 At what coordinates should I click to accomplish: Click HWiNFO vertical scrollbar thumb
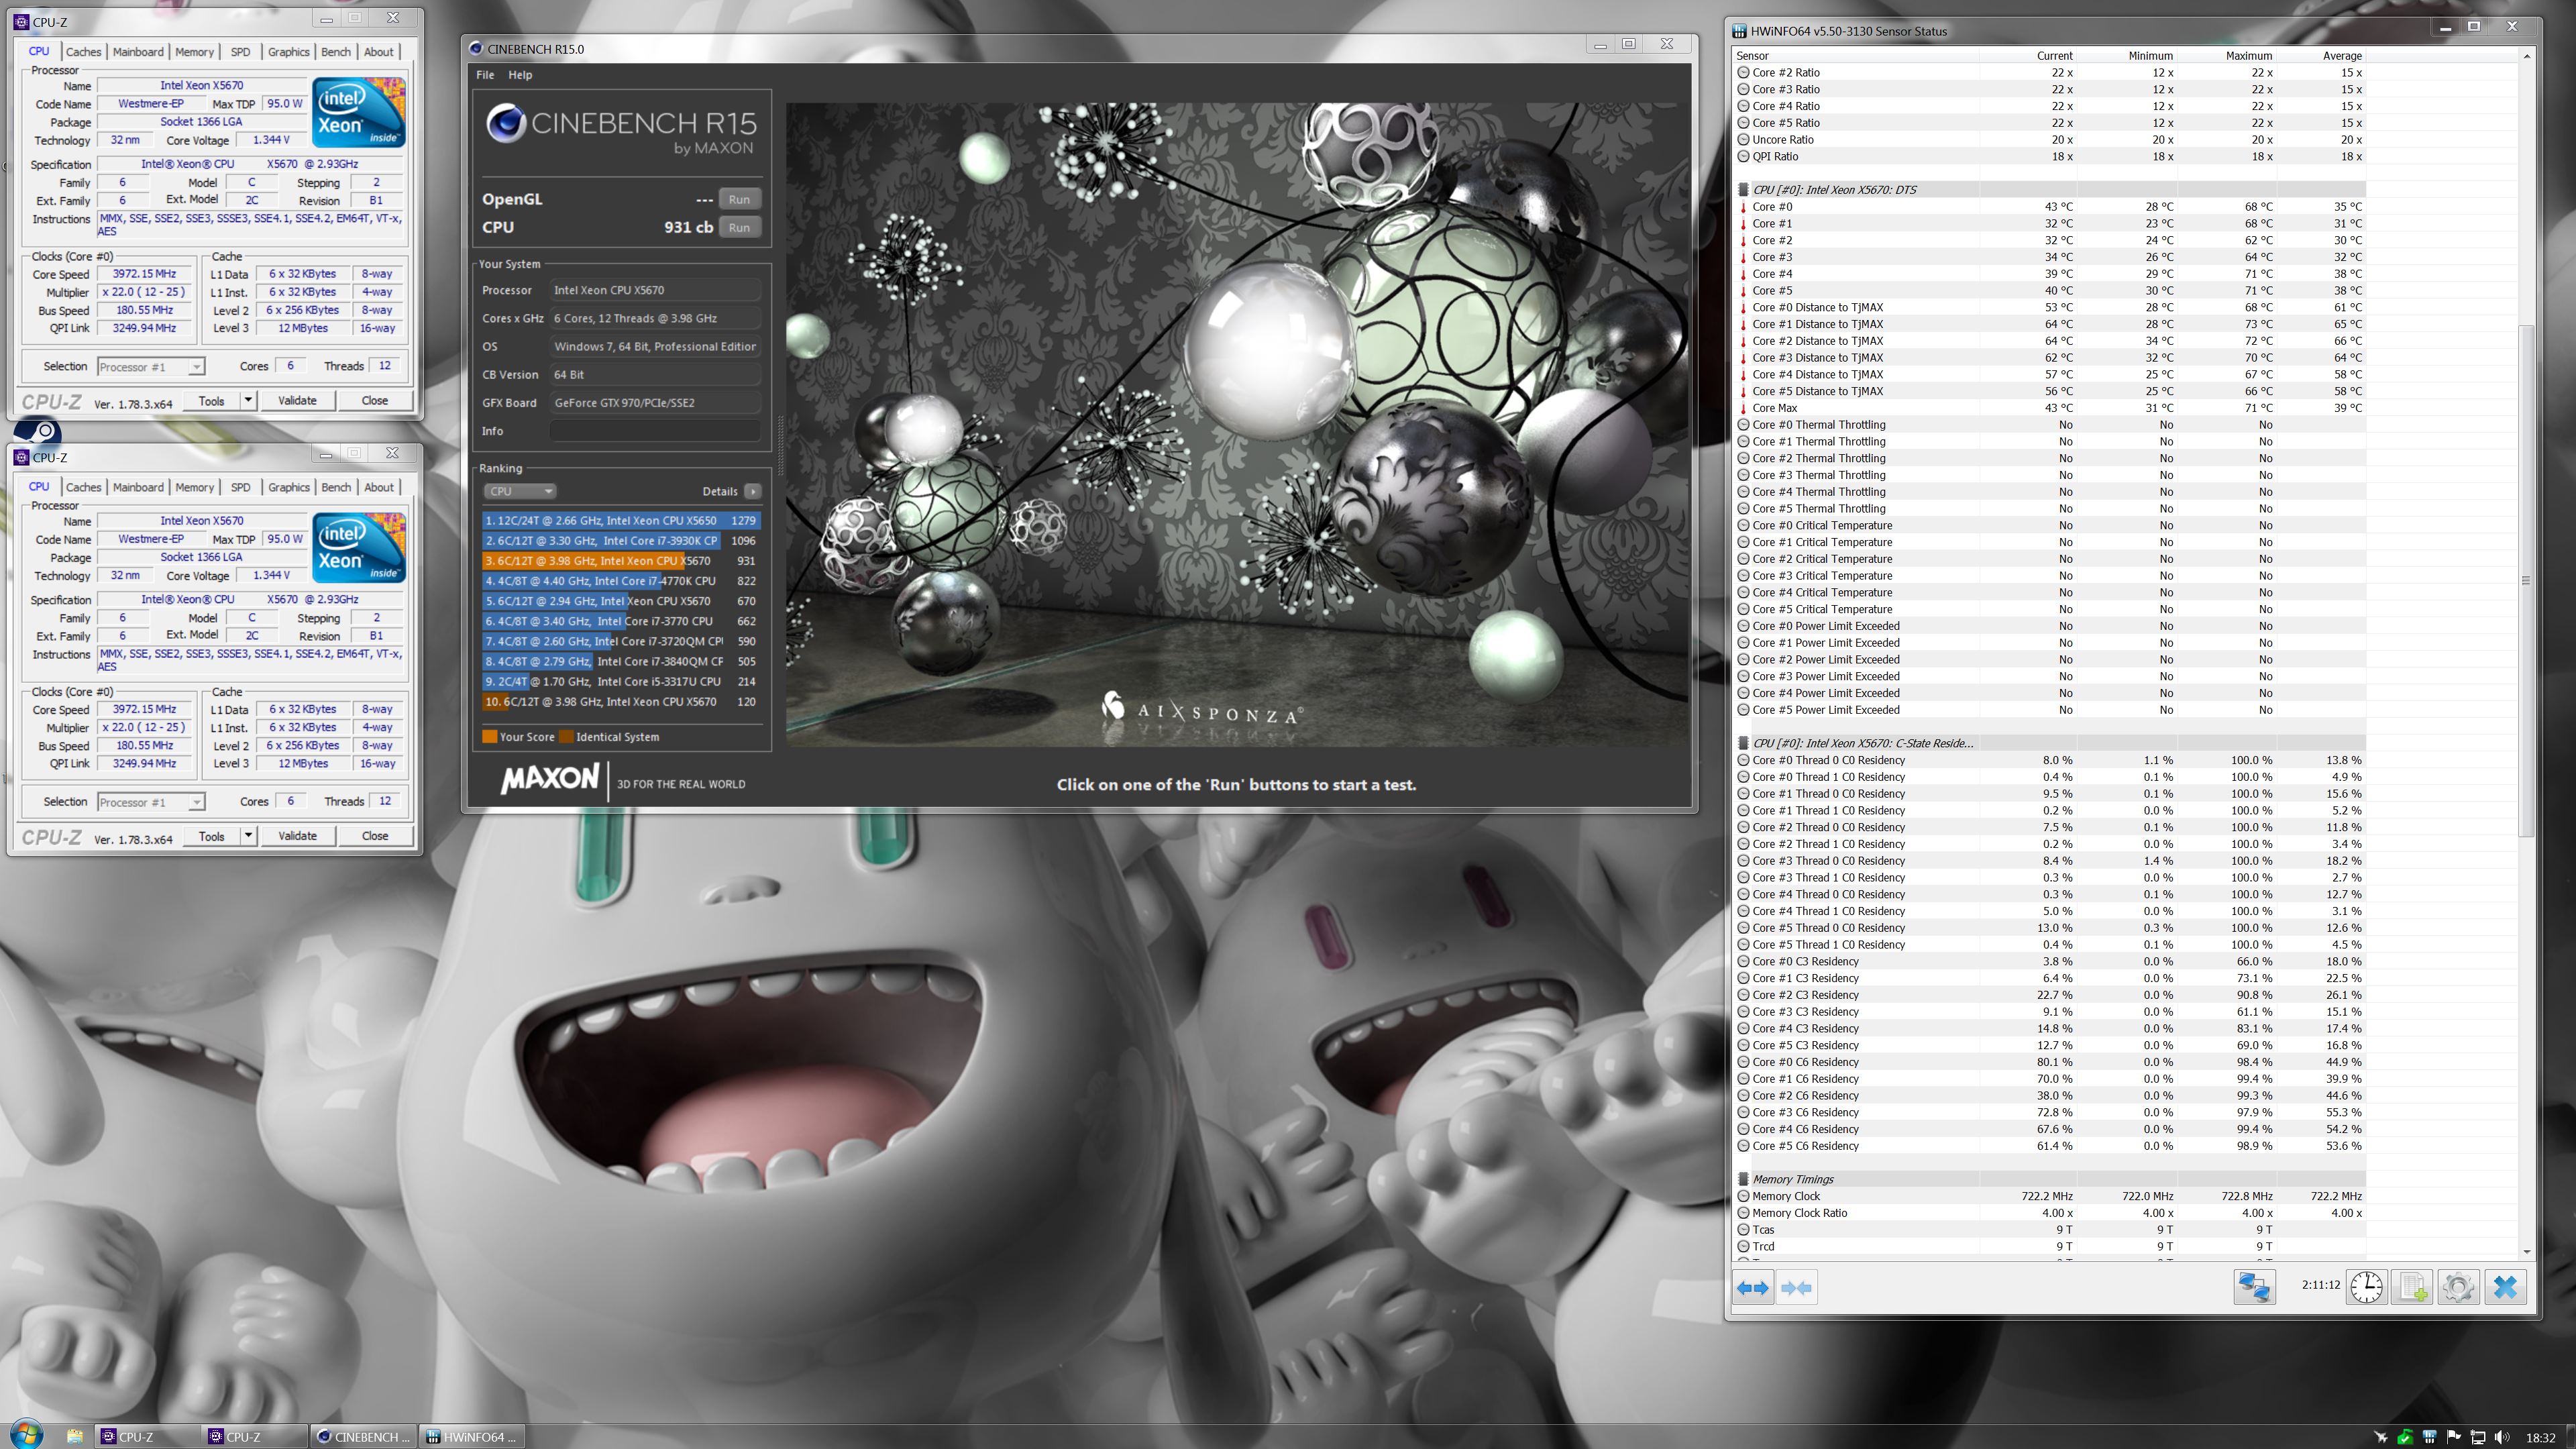pyautogui.click(x=2526, y=580)
